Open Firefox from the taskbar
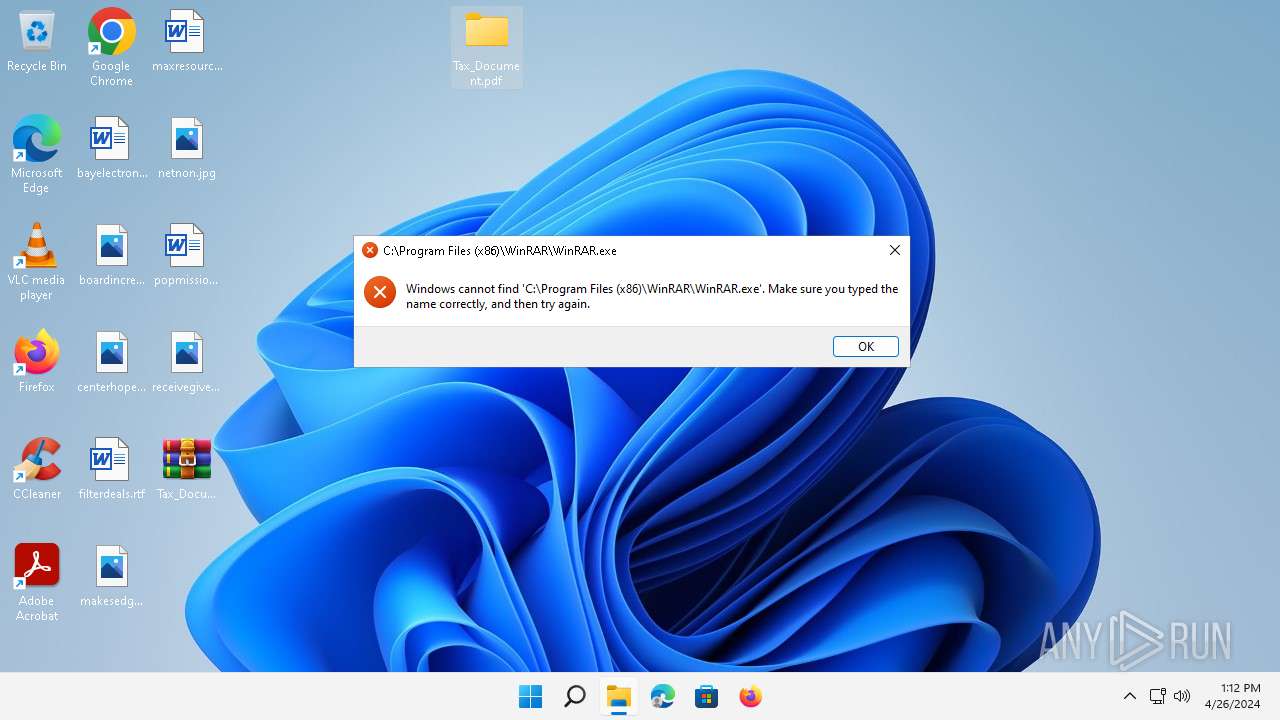This screenshot has height=720, width=1280. coord(751,696)
